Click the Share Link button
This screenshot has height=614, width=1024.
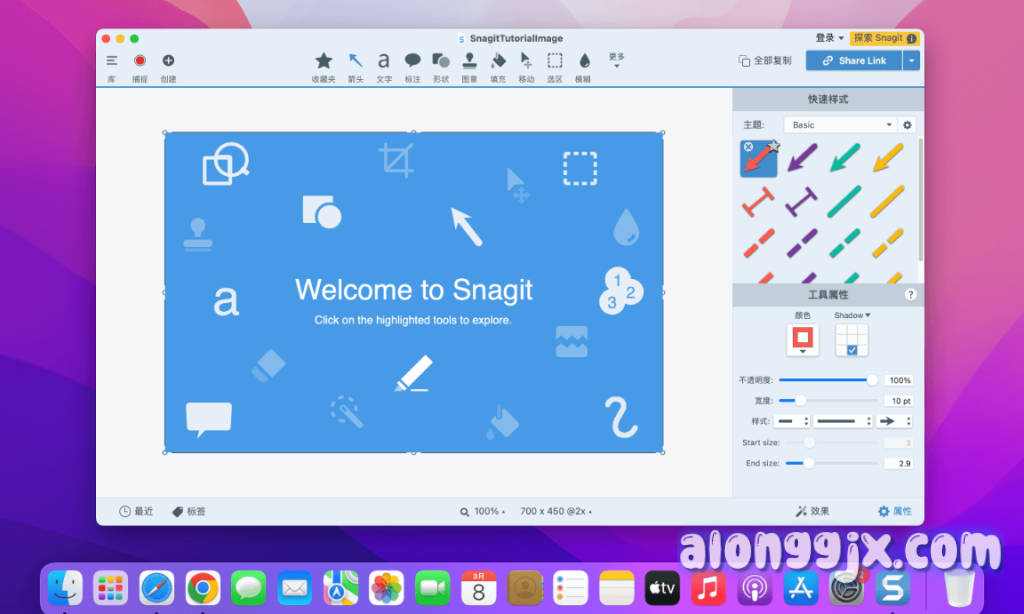[853, 61]
